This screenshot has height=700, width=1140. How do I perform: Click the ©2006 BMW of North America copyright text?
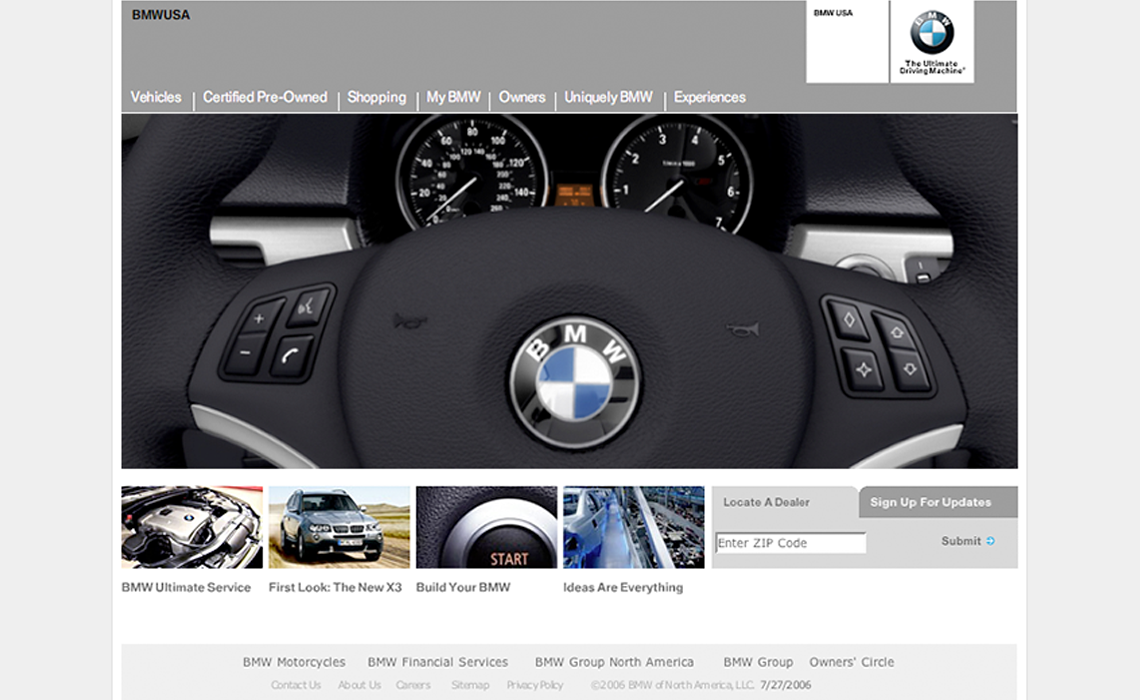coord(673,685)
